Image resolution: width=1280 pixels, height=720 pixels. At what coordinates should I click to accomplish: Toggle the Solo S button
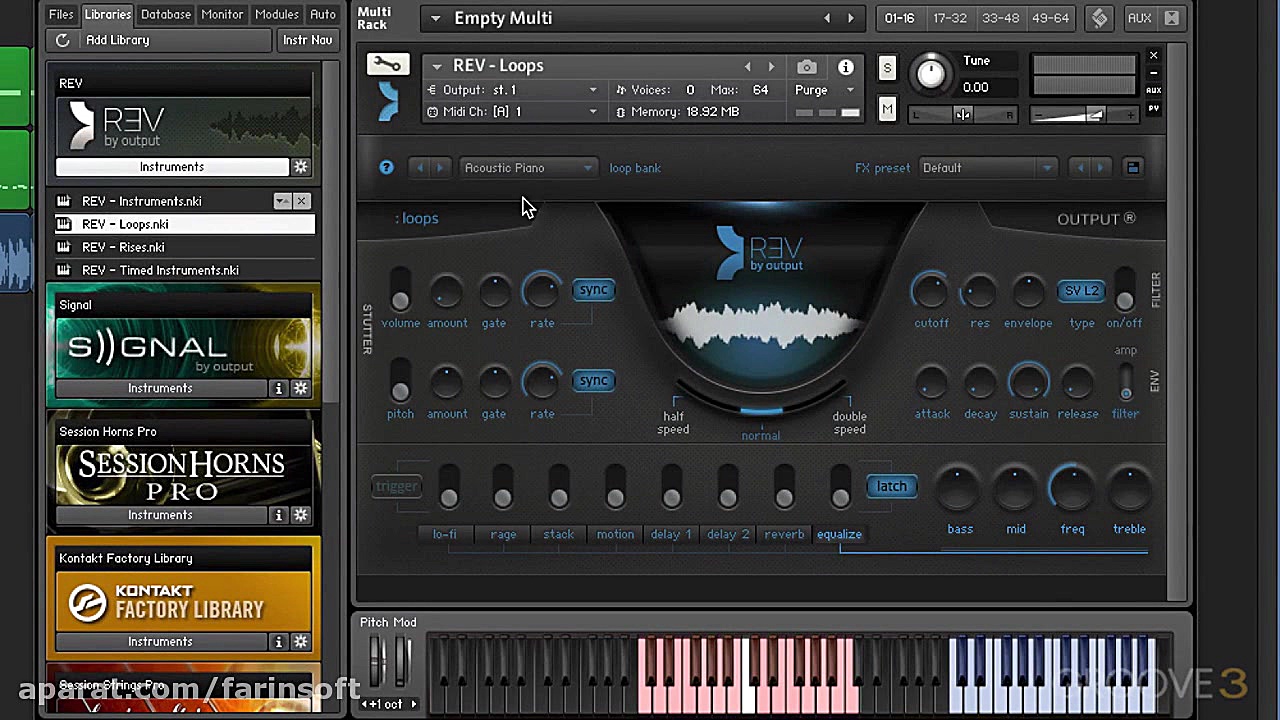tap(887, 68)
